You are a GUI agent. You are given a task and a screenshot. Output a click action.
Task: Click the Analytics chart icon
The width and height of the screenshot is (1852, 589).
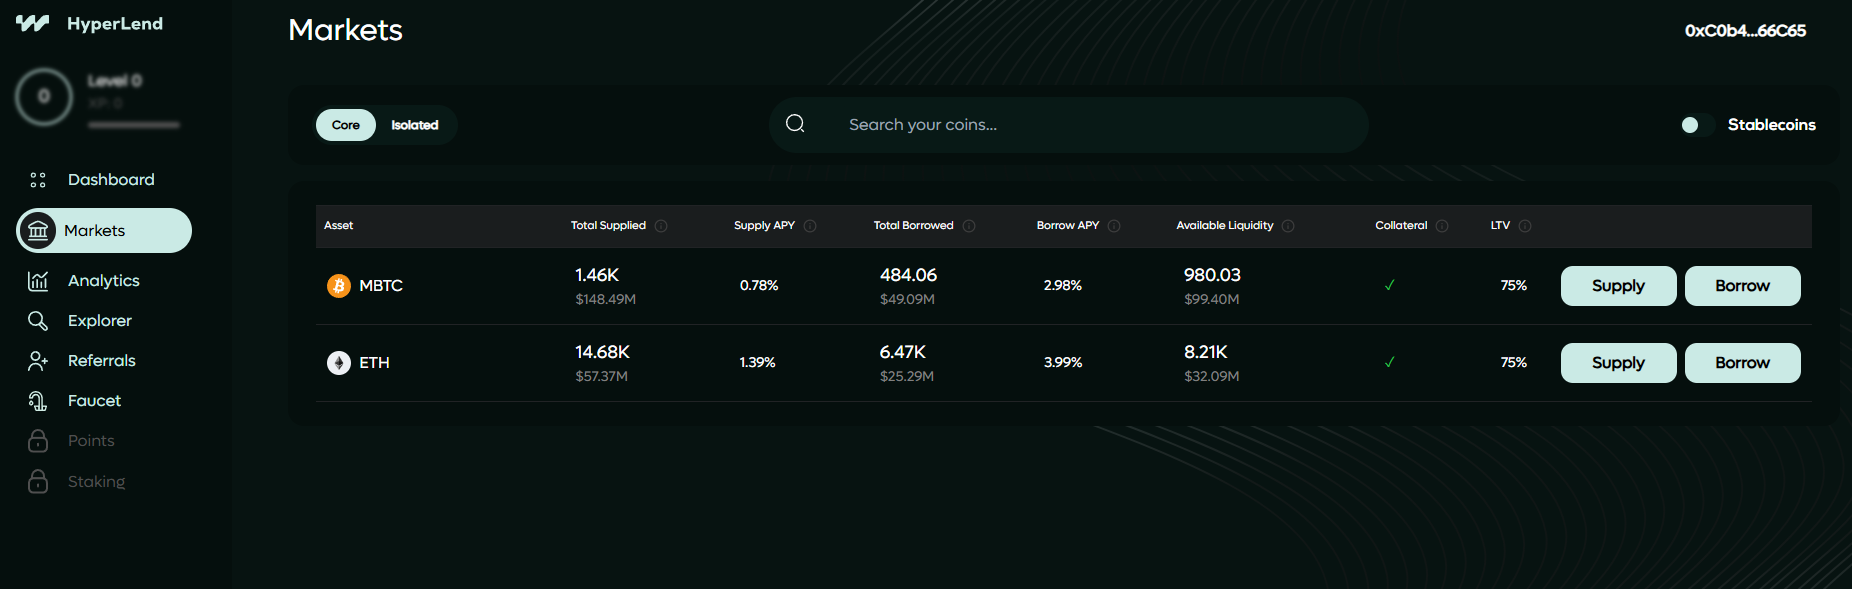tap(38, 281)
